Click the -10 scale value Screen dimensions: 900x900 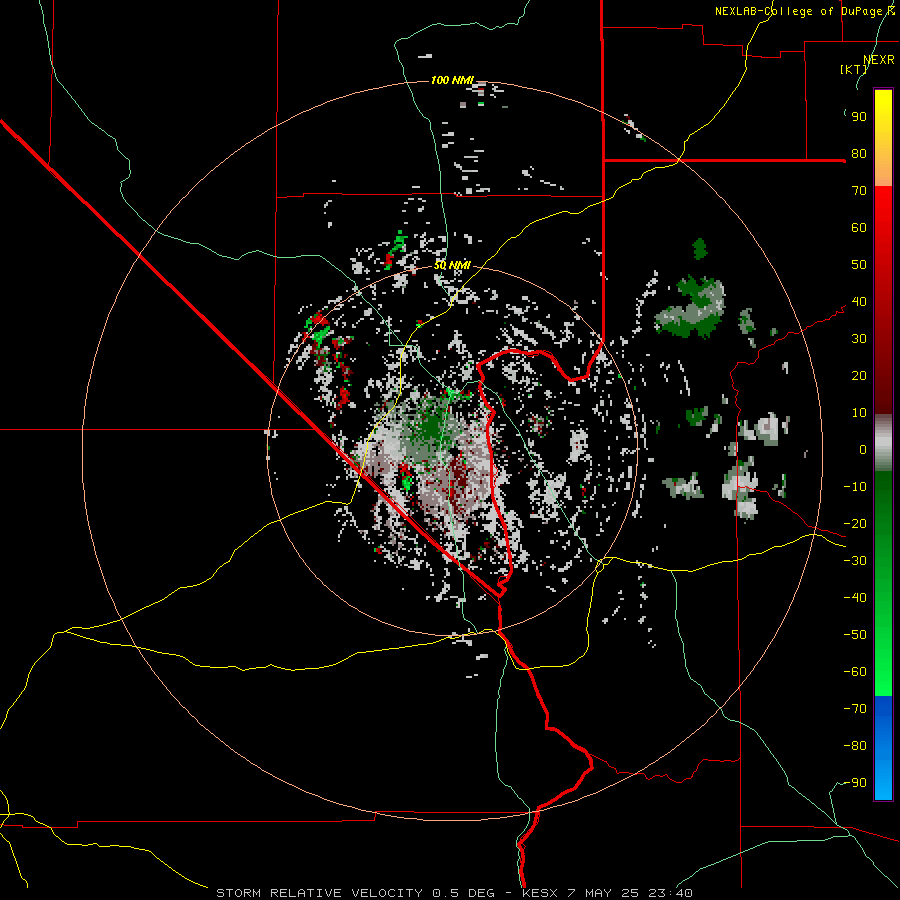click(855, 487)
